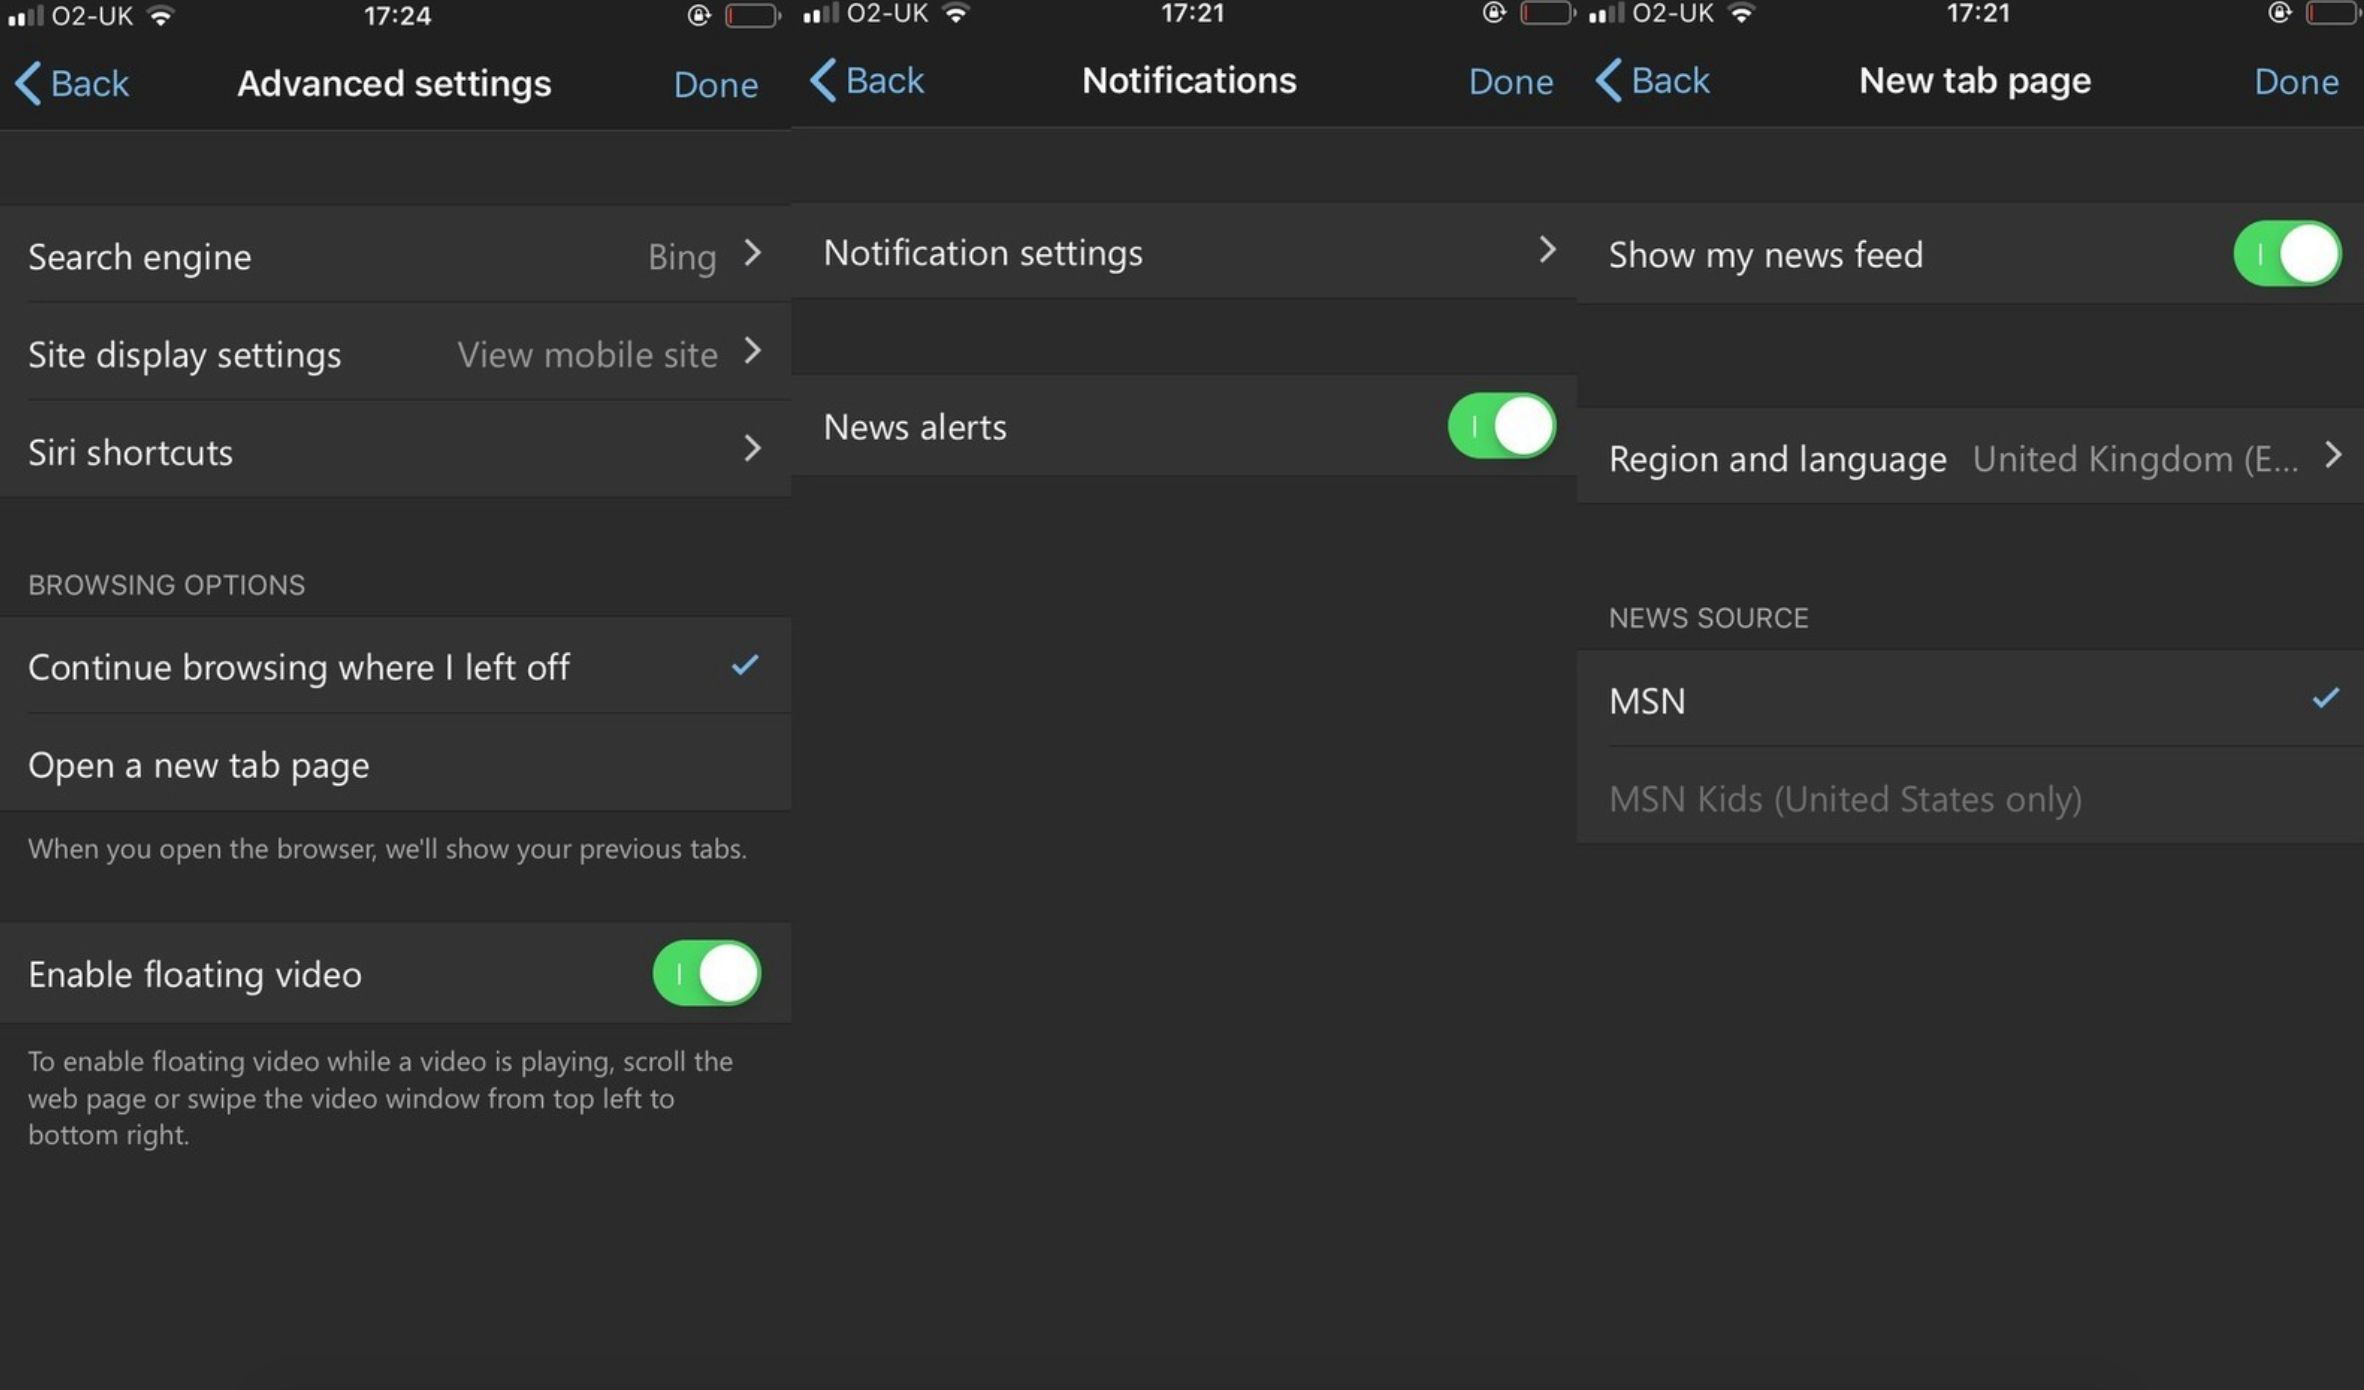Tap Back chevron on Advanced settings screen
2364x1390 pixels.
click(x=29, y=83)
